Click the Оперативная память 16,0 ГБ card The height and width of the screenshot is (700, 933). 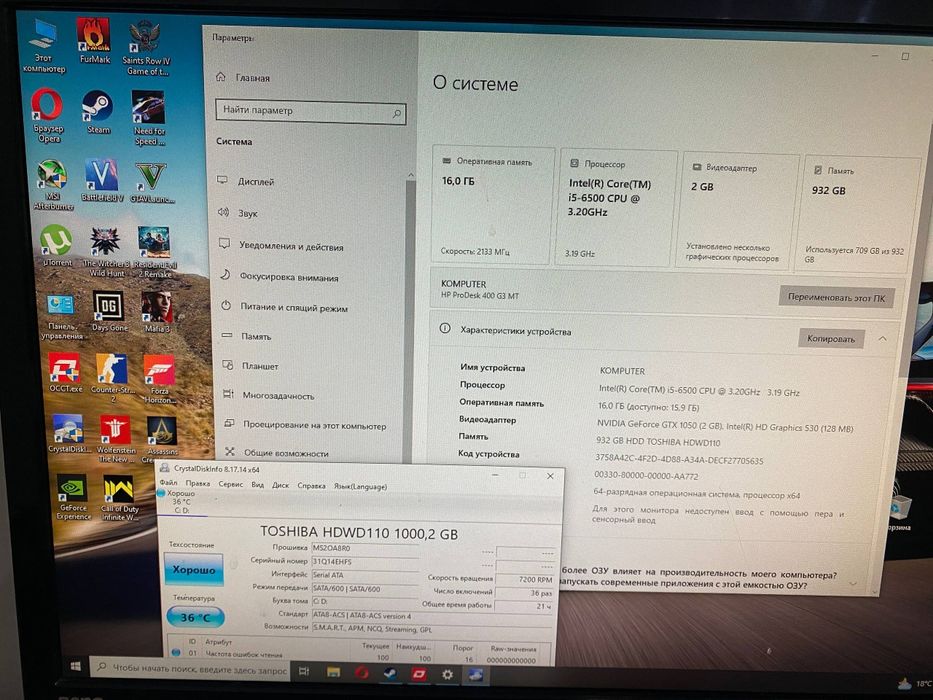493,204
